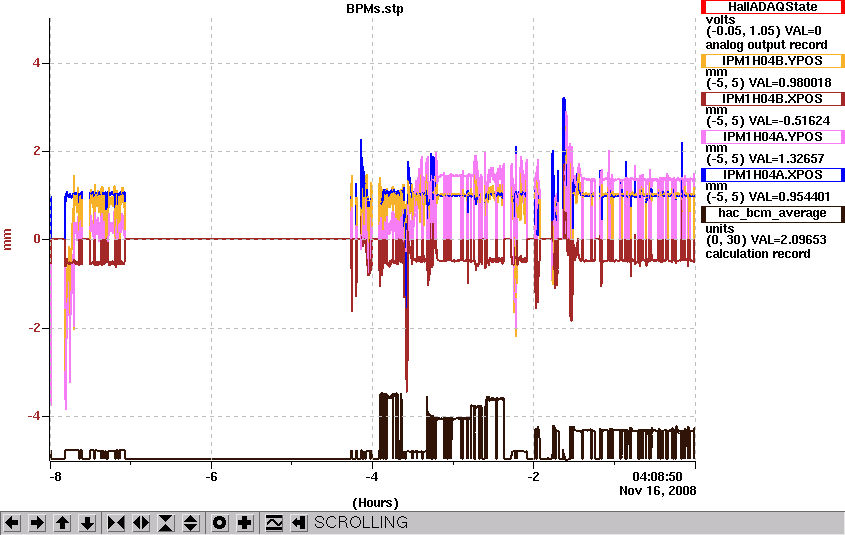Click the 04:08:50 timestamp on the x-axis
Image resolution: width=845 pixels, height=535 pixels.
point(657,477)
